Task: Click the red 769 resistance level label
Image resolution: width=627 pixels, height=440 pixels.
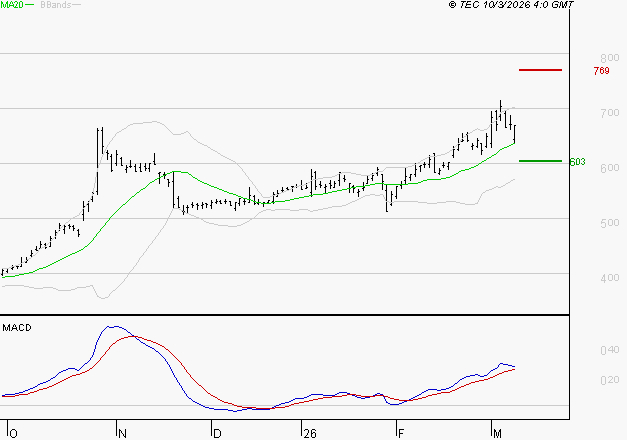Action: point(601,71)
